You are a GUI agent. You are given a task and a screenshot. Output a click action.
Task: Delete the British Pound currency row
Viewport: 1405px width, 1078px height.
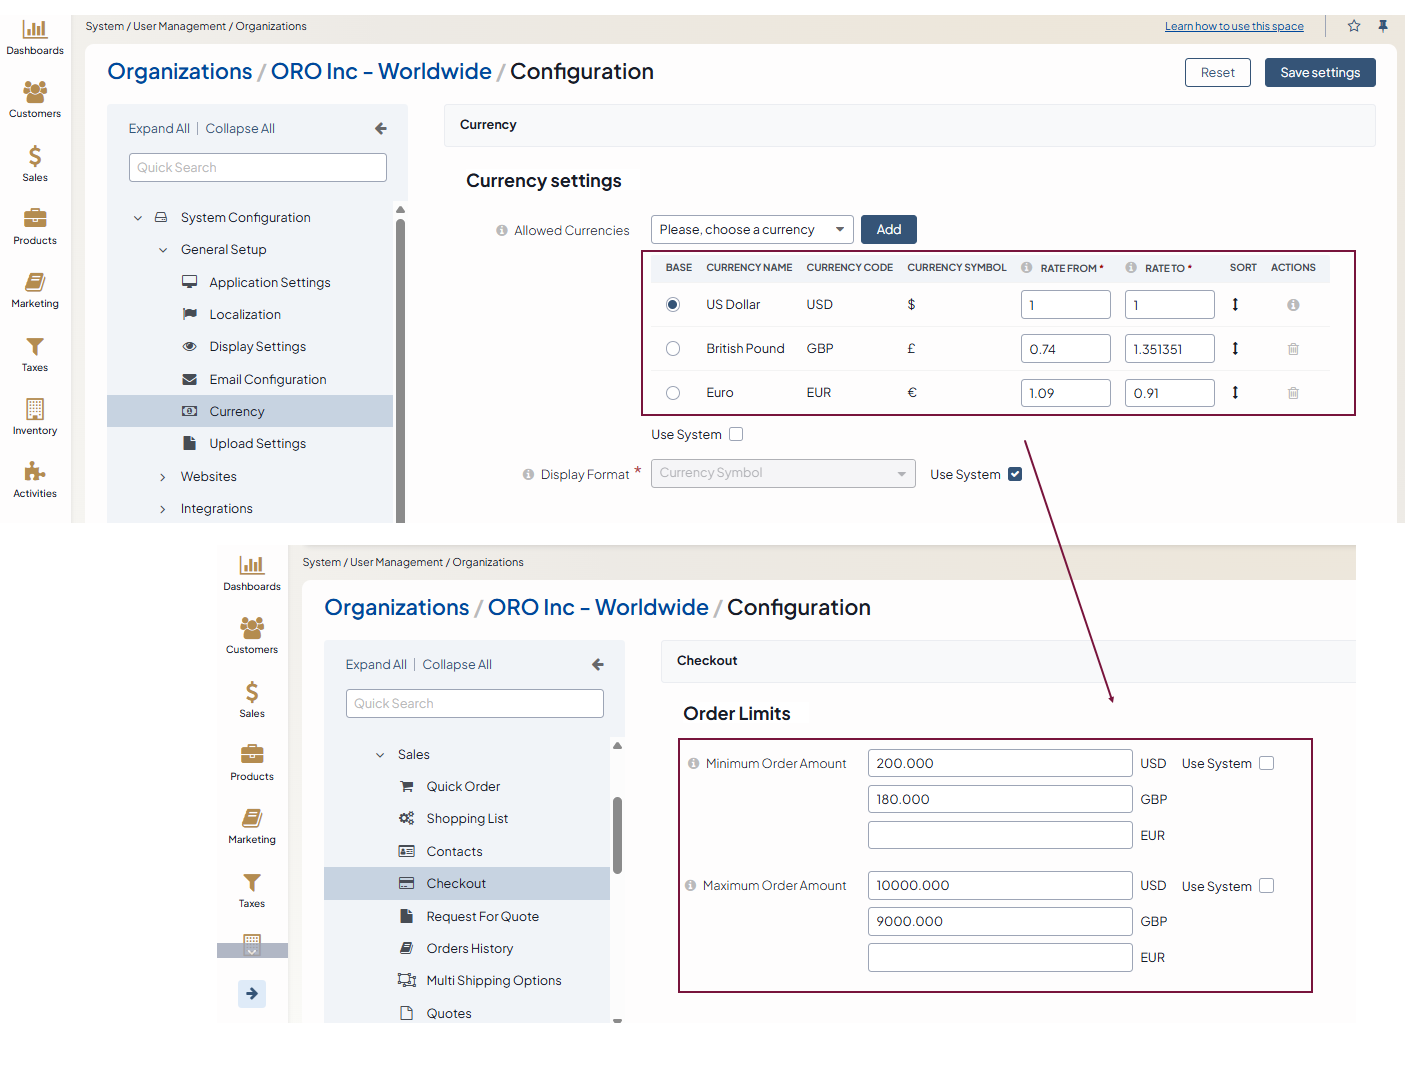click(1293, 349)
